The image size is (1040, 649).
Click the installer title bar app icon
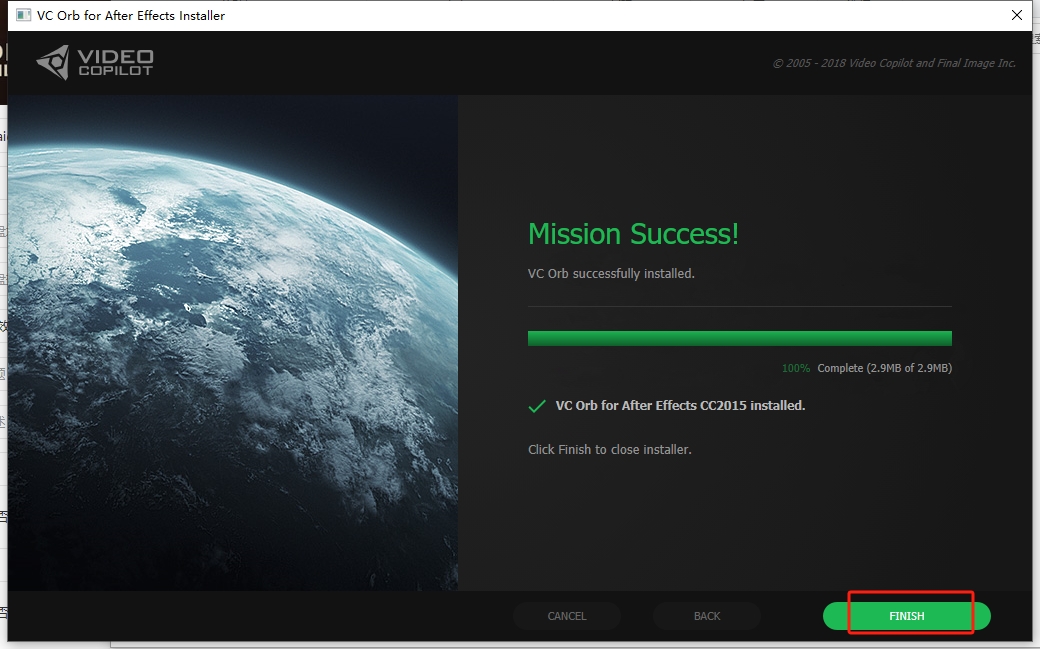[x=23, y=15]
